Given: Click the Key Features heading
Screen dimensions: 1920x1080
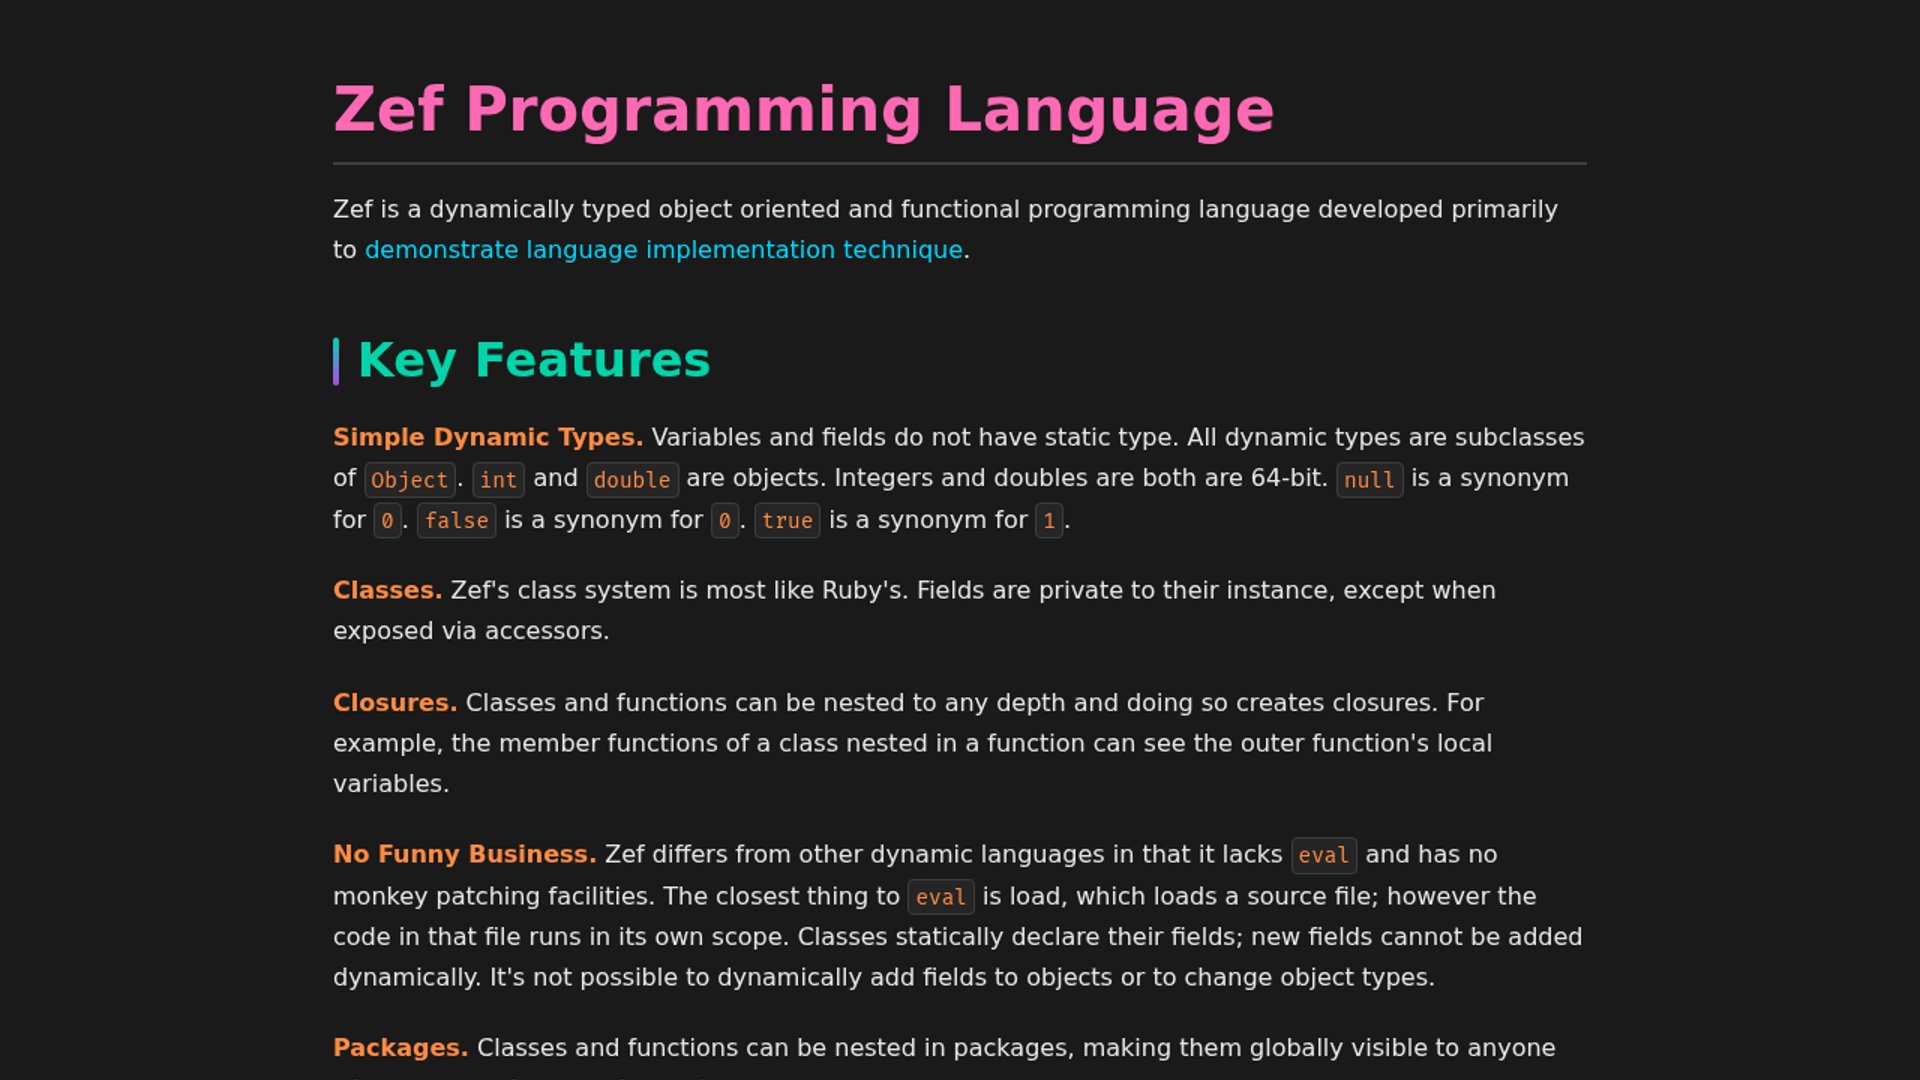Looking at the screenshot, I should [x=533, y=360].
